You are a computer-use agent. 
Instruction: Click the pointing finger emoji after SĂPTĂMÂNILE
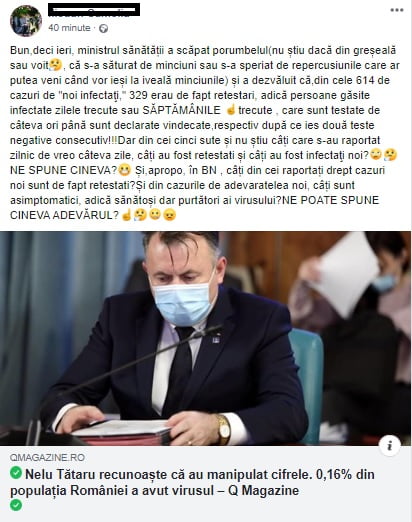231,110
